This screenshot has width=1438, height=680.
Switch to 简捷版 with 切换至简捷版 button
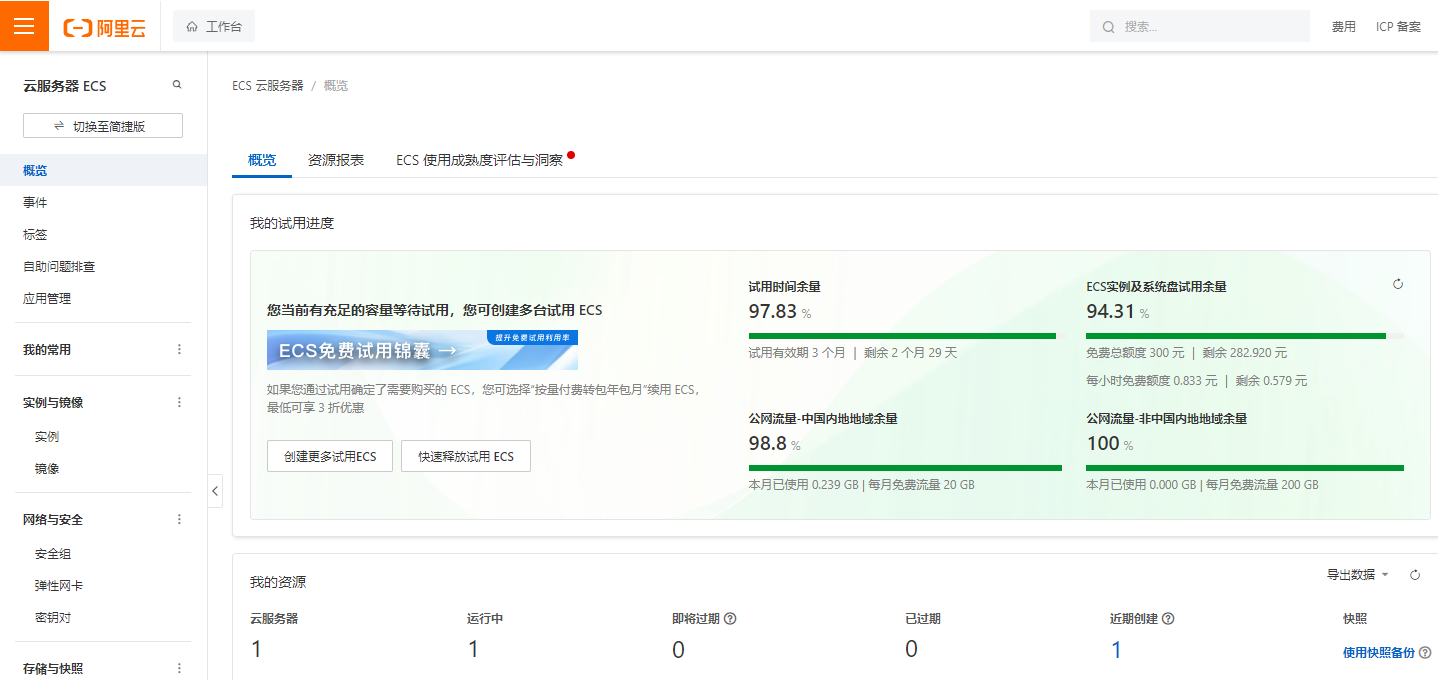pyautogui.click(x=103, y=126)
